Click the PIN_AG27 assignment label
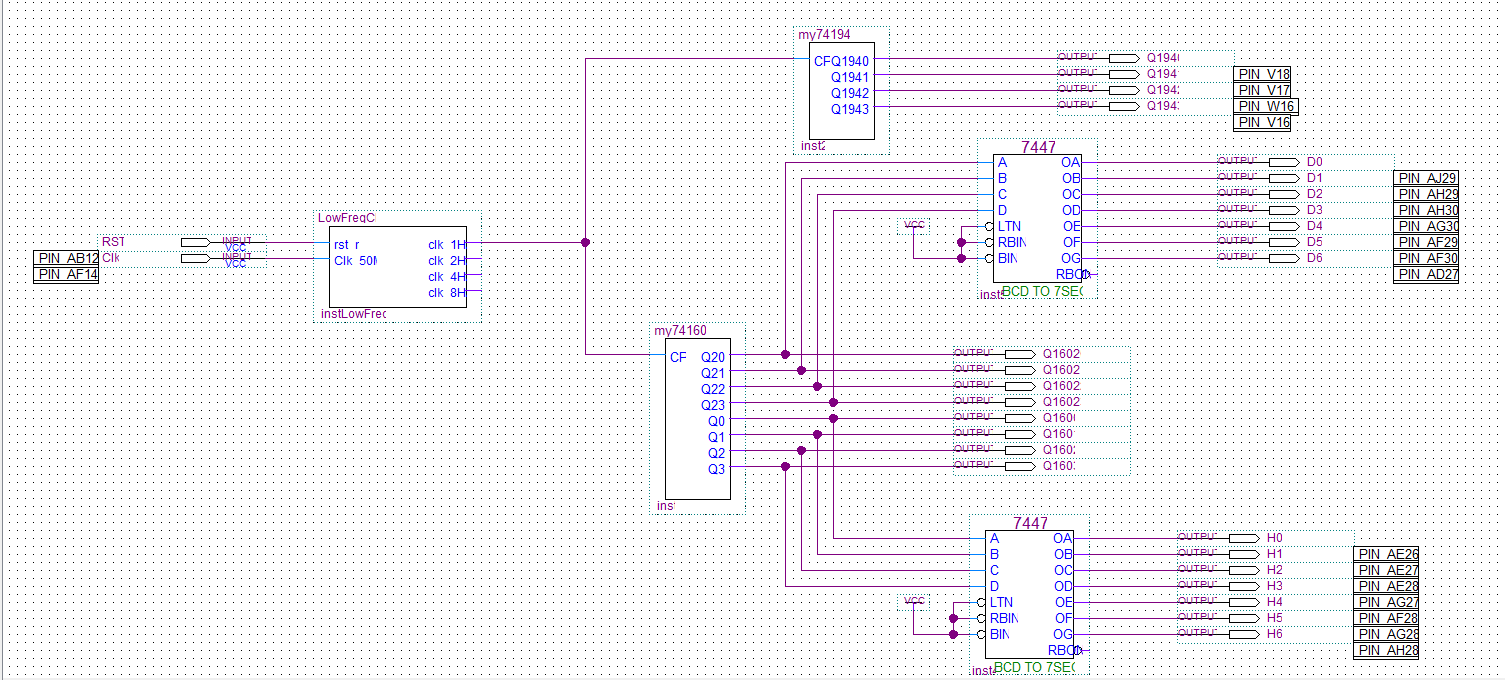 tap(1386, 603)
